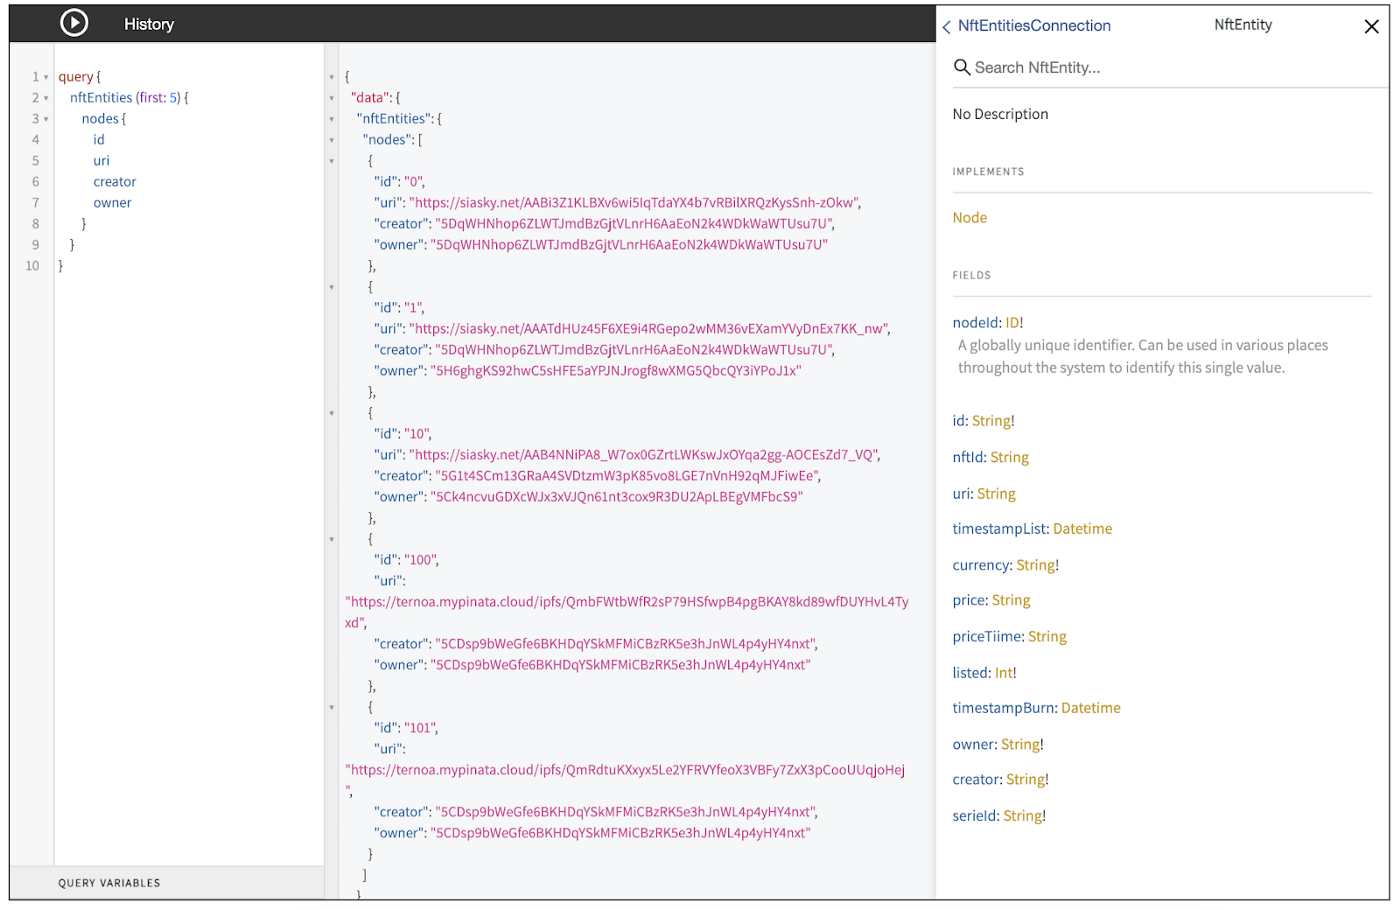Collapse the query block on line 1

pyautogui.click(x=46, y=77)
